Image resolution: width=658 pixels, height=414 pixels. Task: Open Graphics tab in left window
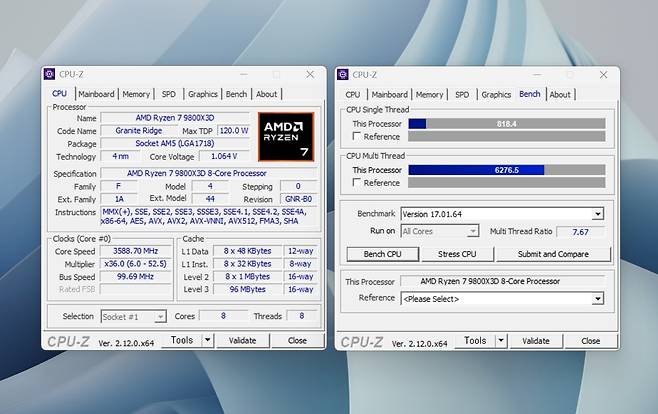[203, 94]
